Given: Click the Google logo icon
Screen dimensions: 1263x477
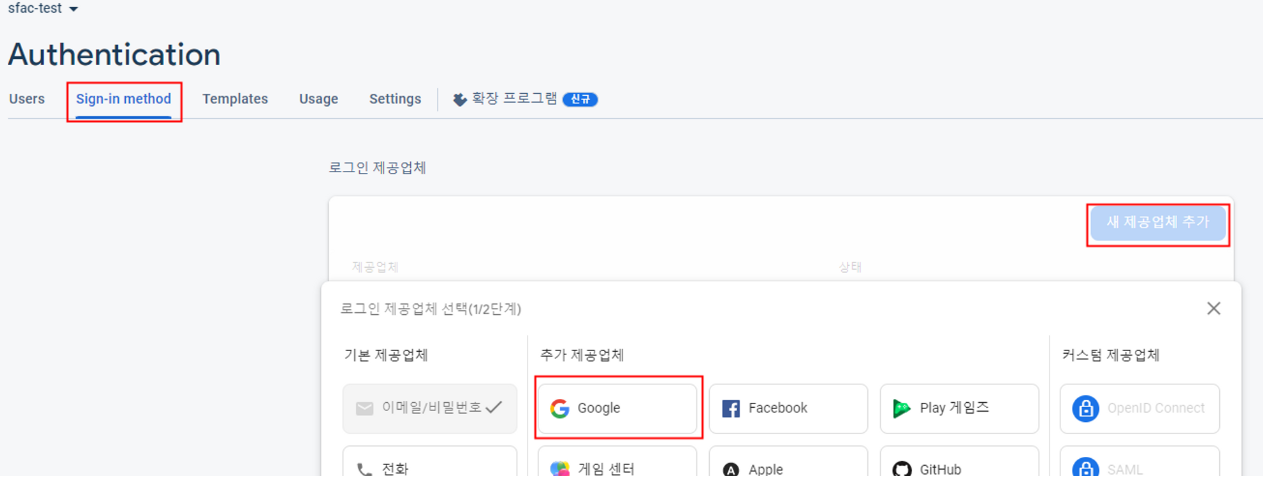Looking at the screenshot, I should point(560,408).
